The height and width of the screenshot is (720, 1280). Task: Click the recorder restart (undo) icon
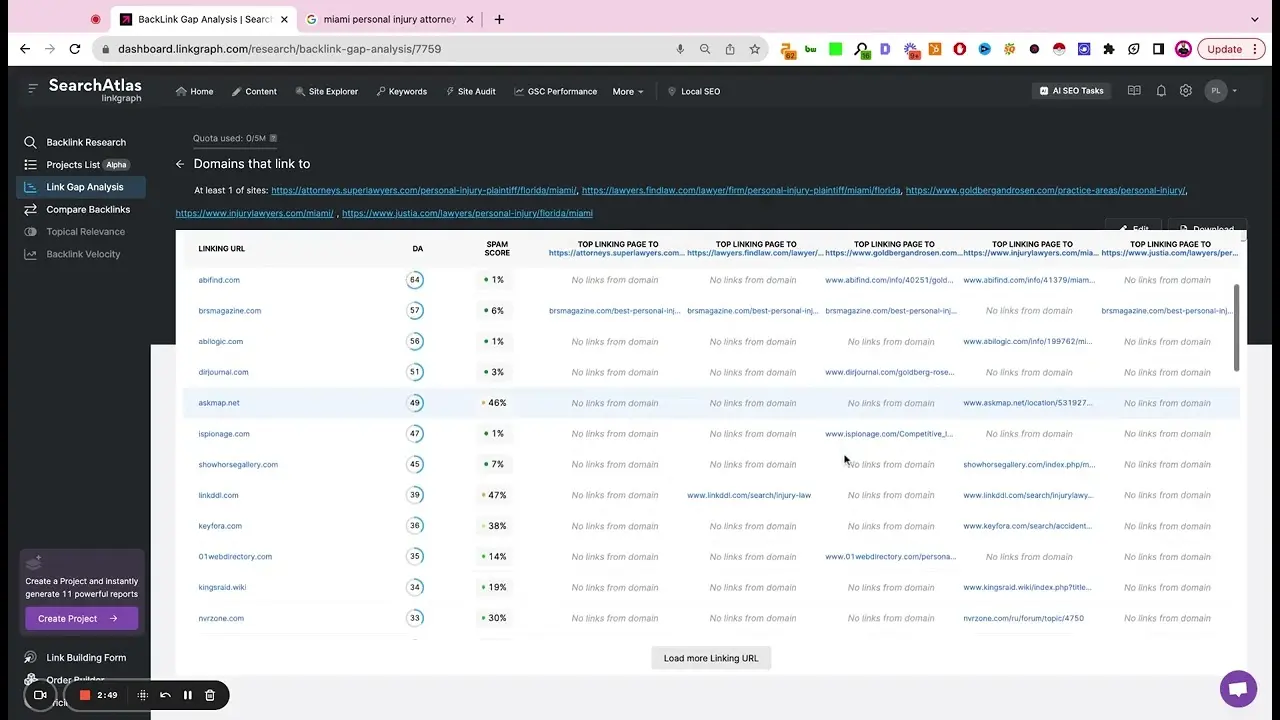point(165,695)
